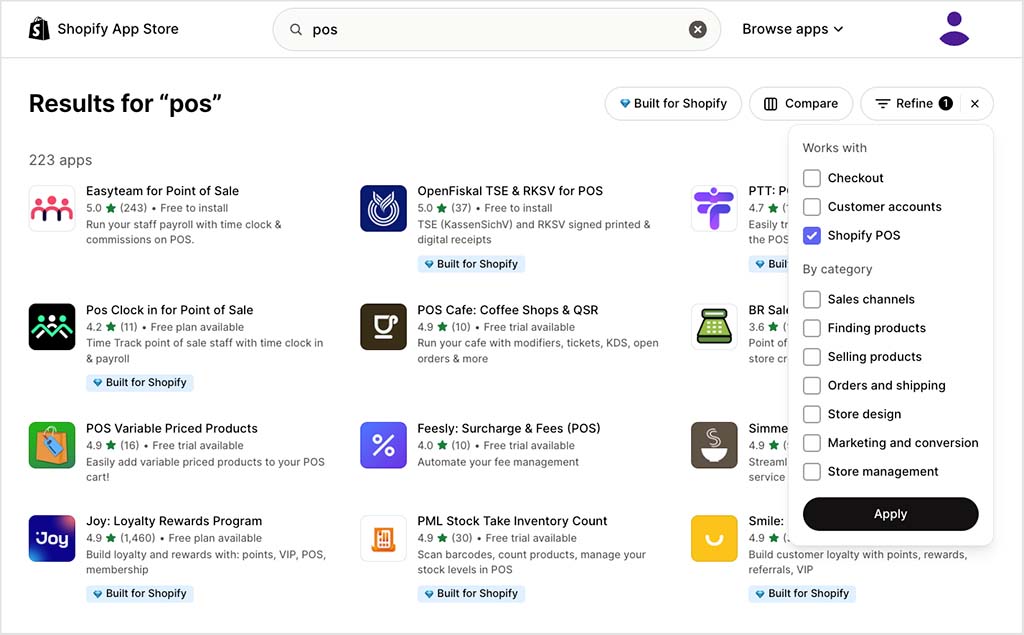
Task: Open Easyteam for Point of Sale title
Action: click(163, 191)
